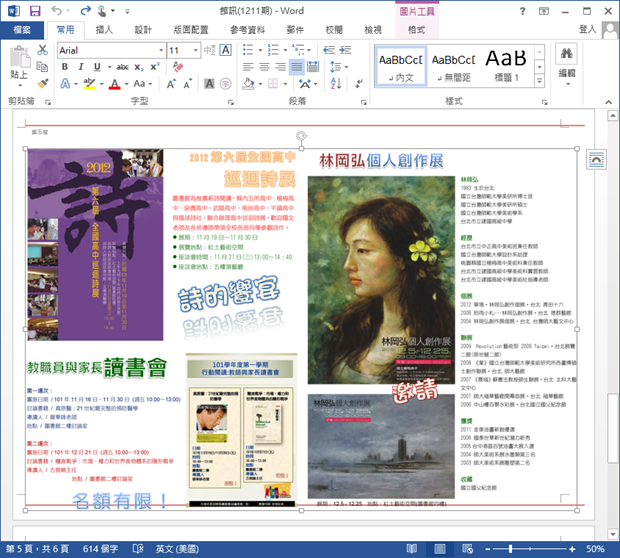Viewport: 620px width, 558px height.
Task: Switch to the 版面配置 ribbon tab
Action: tap(191, 30)
